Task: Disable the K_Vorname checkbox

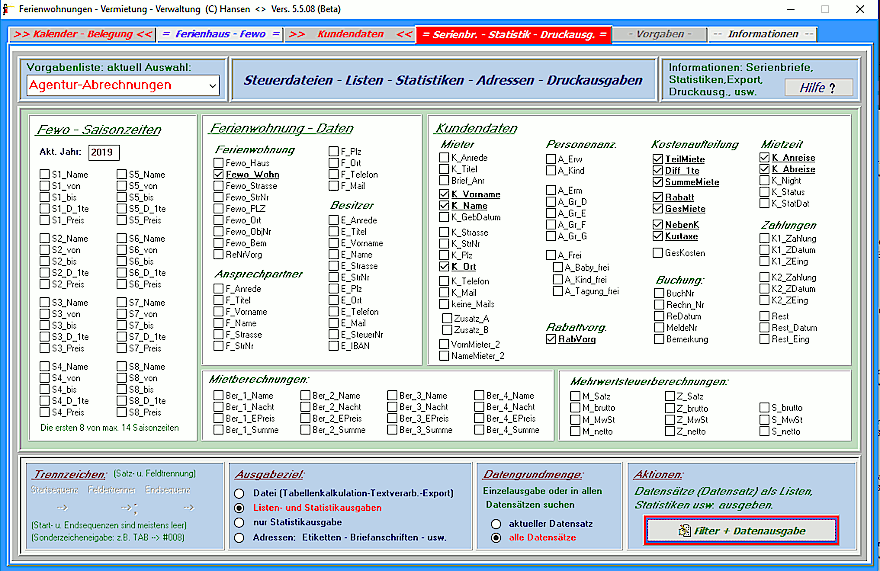Action: [x=444, y=194]
